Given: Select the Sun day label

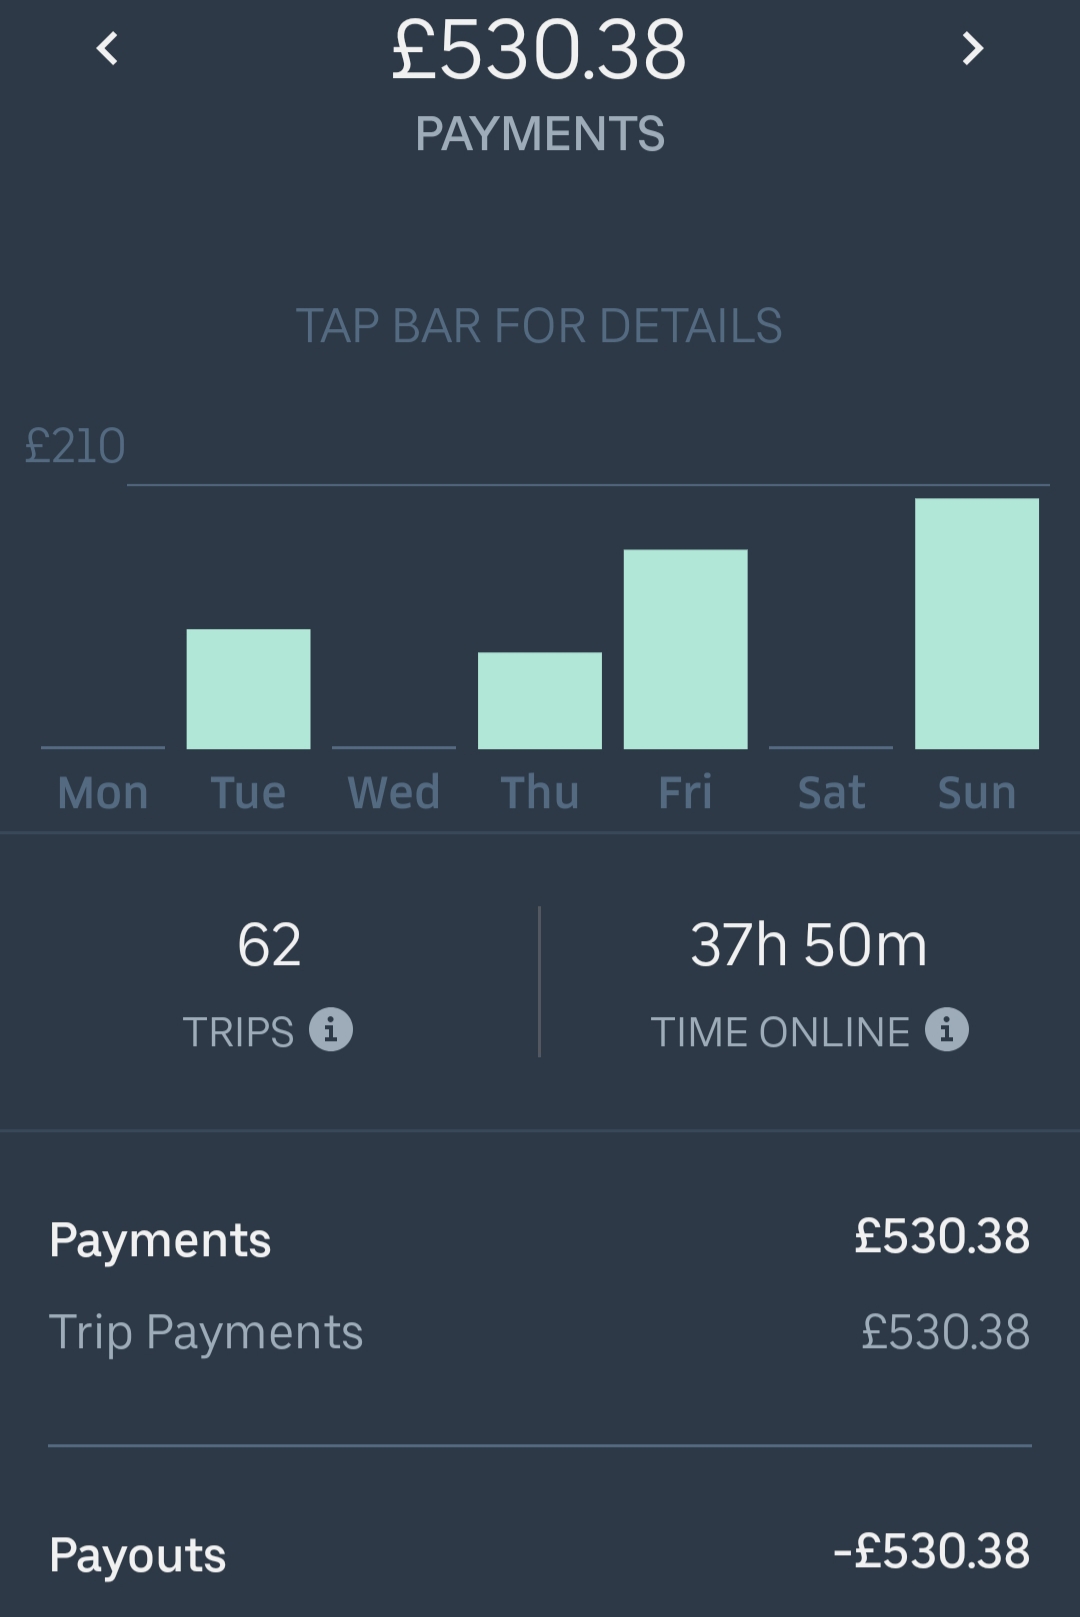Looking at the screenshot, I should (x=977, y=793).
